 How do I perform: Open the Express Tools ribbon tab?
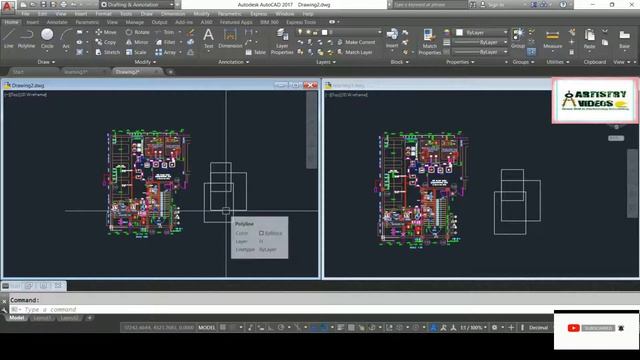point(301,22)
